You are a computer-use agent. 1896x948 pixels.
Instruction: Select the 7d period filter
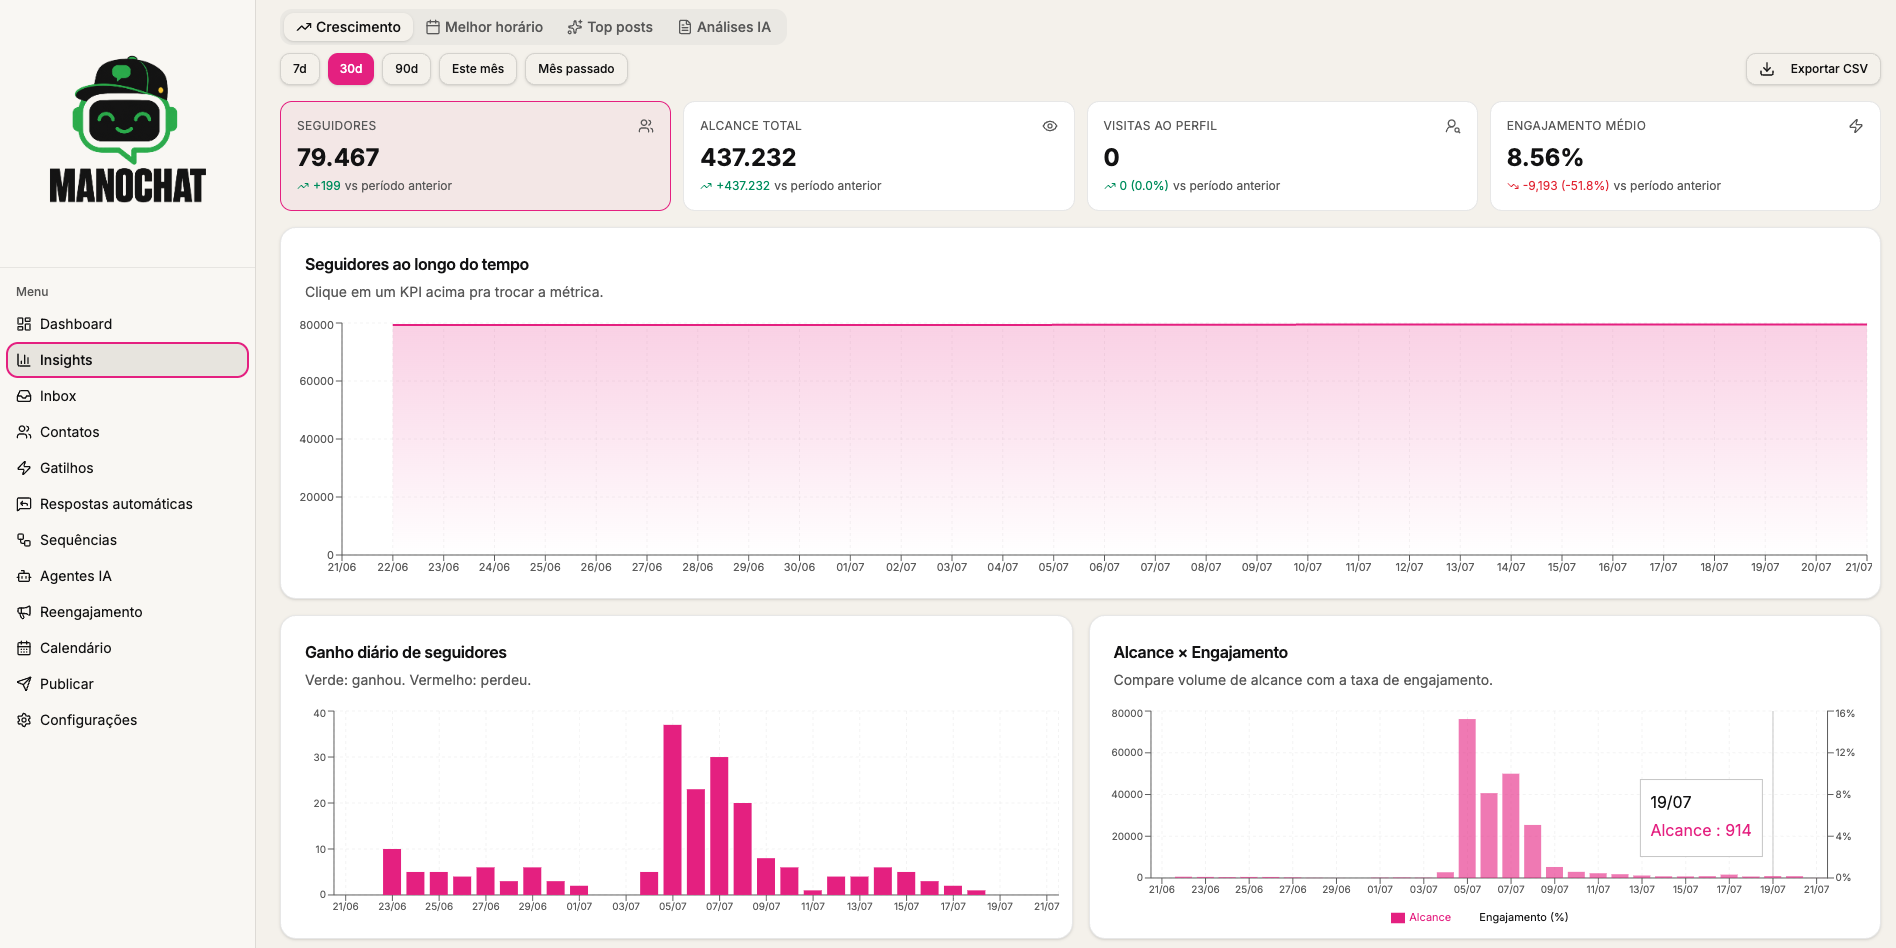pyautogui.click(x=300, y=69)
